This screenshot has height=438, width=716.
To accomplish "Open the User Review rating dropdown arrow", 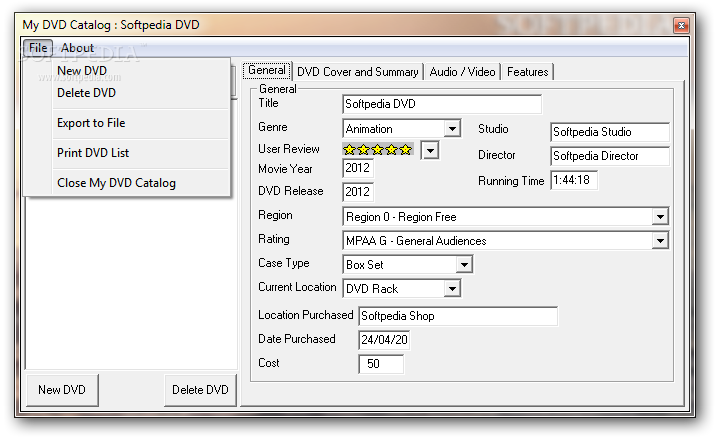I will (430, 150).
